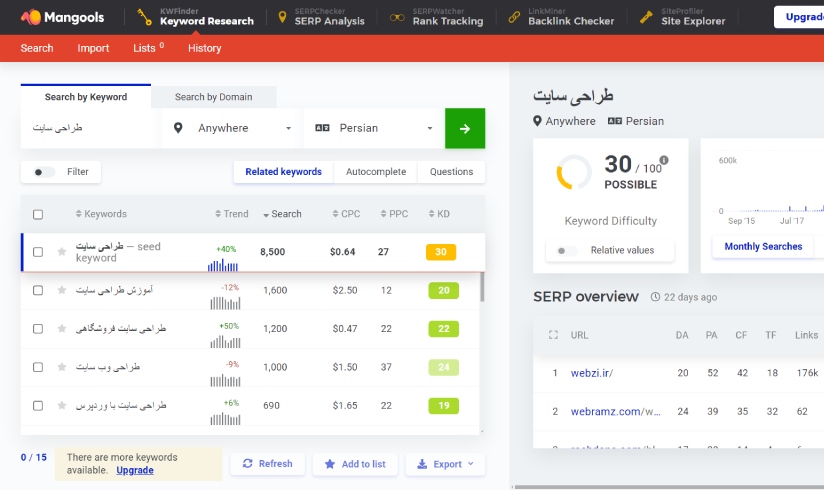Viewport: 824px width, 490px height.
Task: Star the 1,200 search volume keyword
Action: click(62, 329)
